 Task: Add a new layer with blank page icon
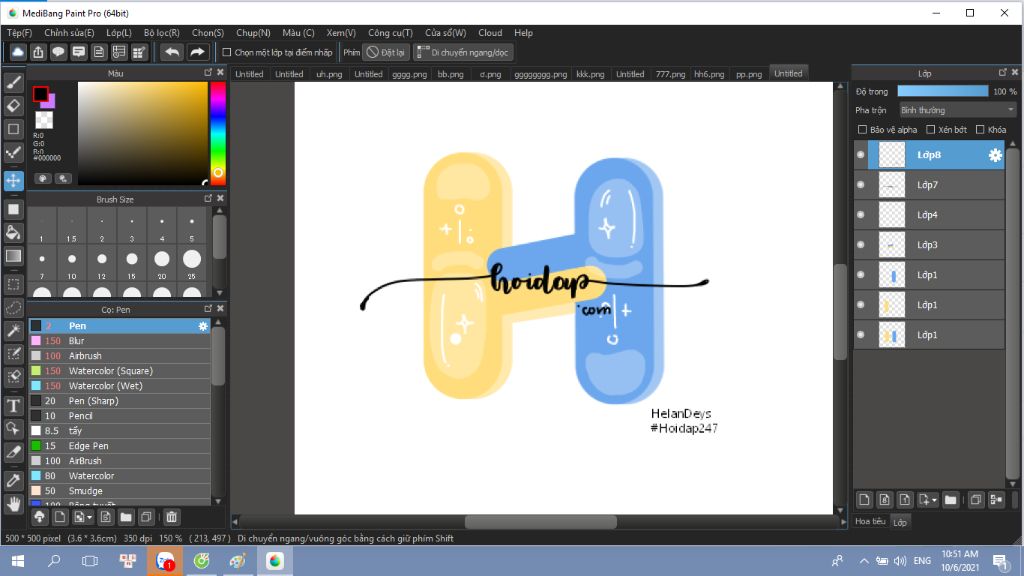point(864,500)
